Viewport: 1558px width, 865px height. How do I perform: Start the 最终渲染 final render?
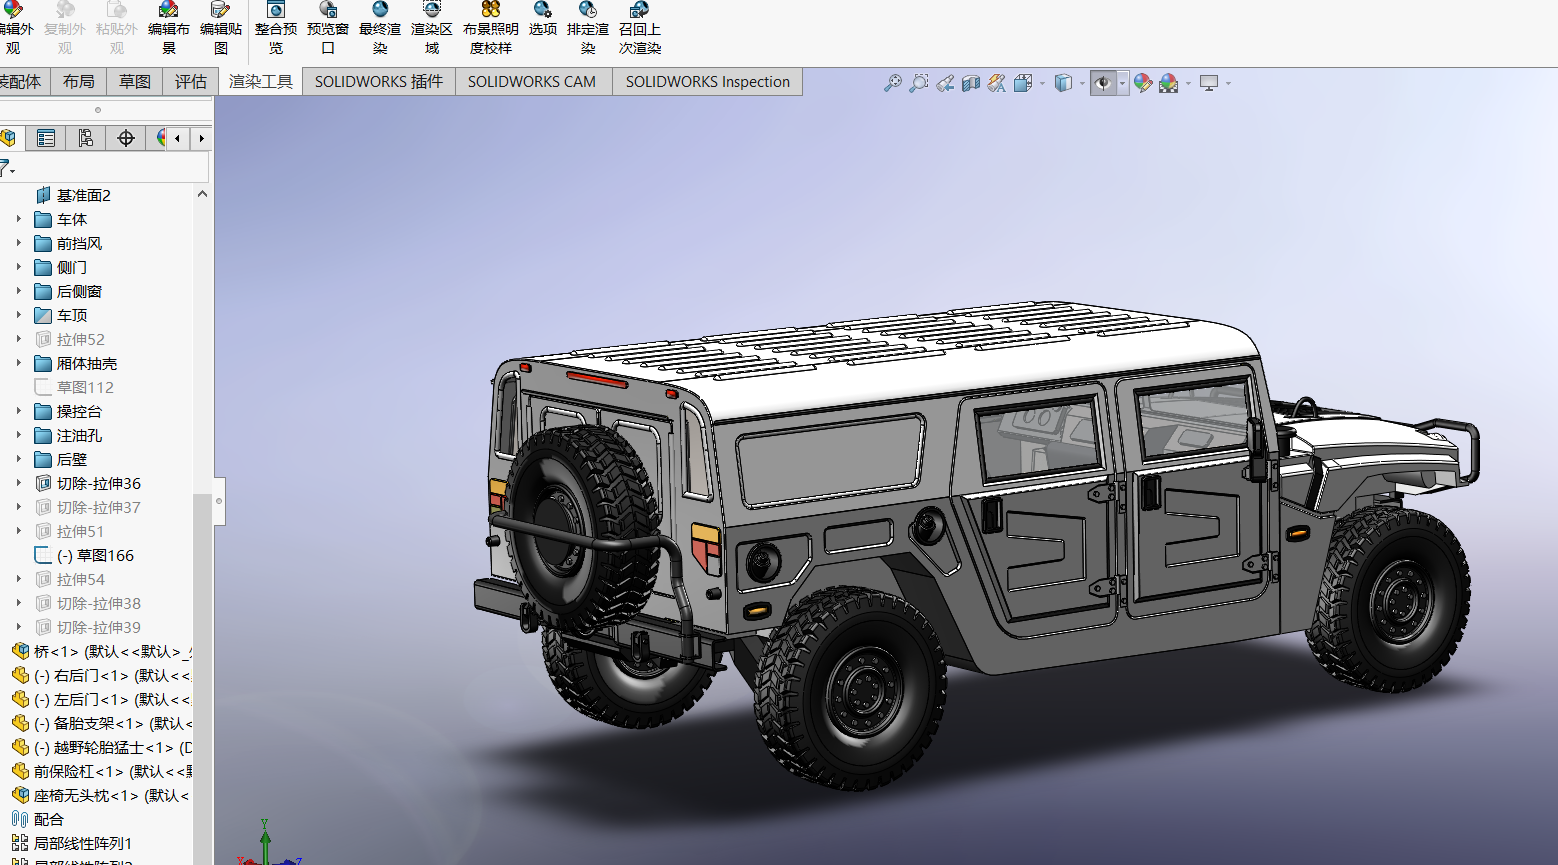[x=380, y=28]
